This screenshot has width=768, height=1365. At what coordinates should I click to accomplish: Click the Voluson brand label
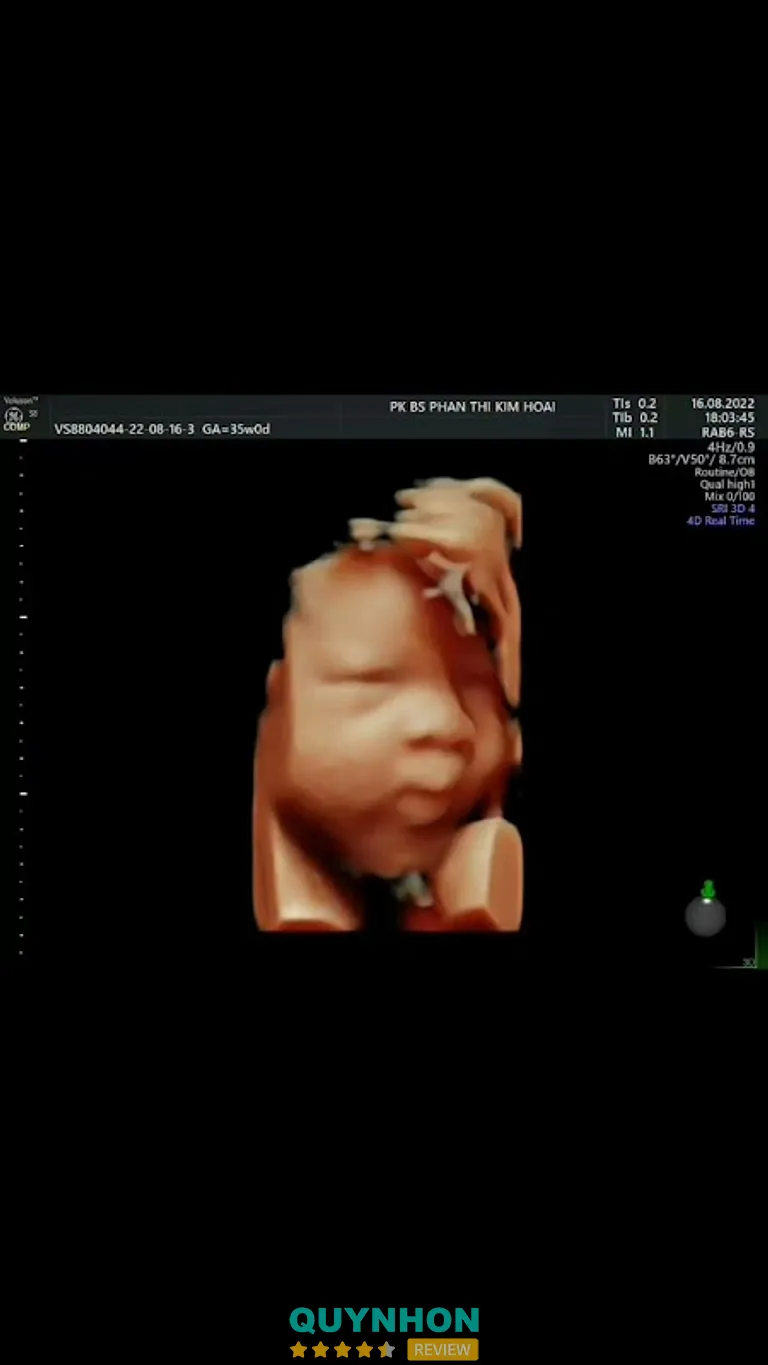[18, 400]
